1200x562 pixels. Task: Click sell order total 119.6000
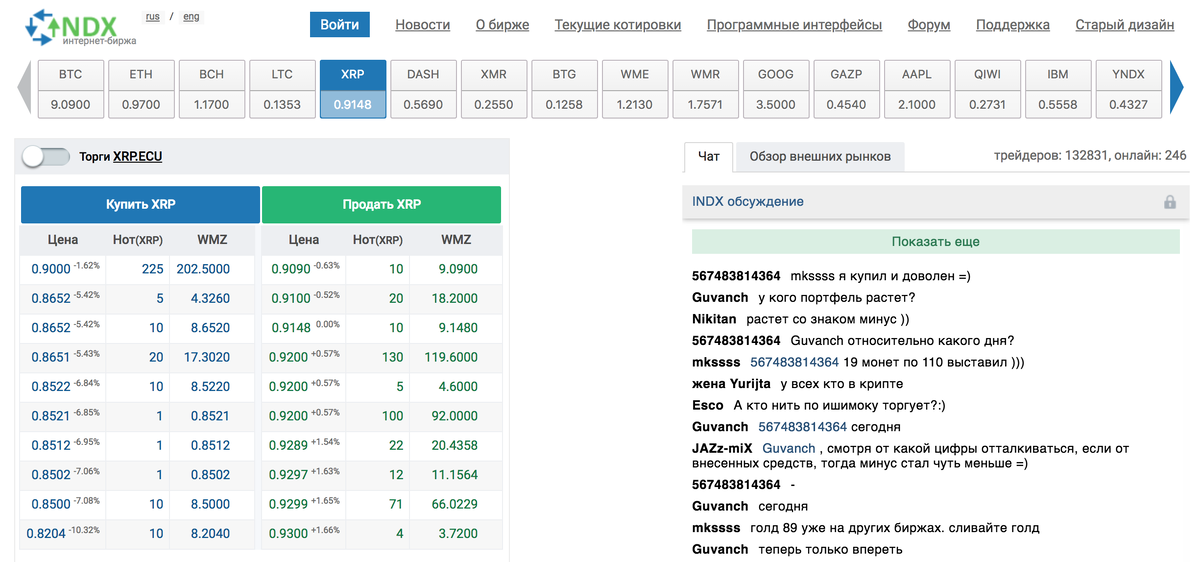click(451, 357)
